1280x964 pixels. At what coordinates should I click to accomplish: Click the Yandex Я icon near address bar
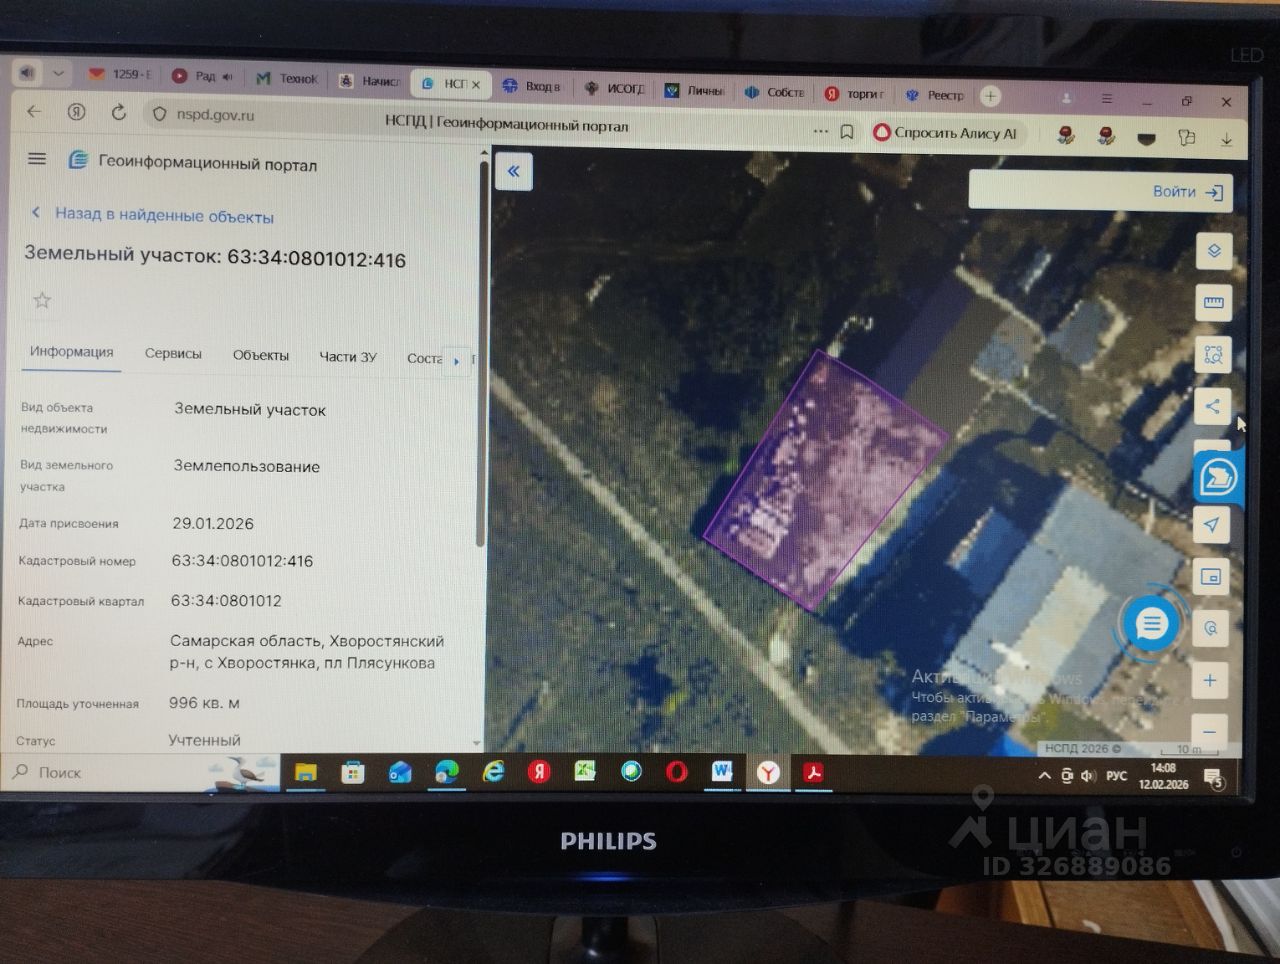[77, 111]
